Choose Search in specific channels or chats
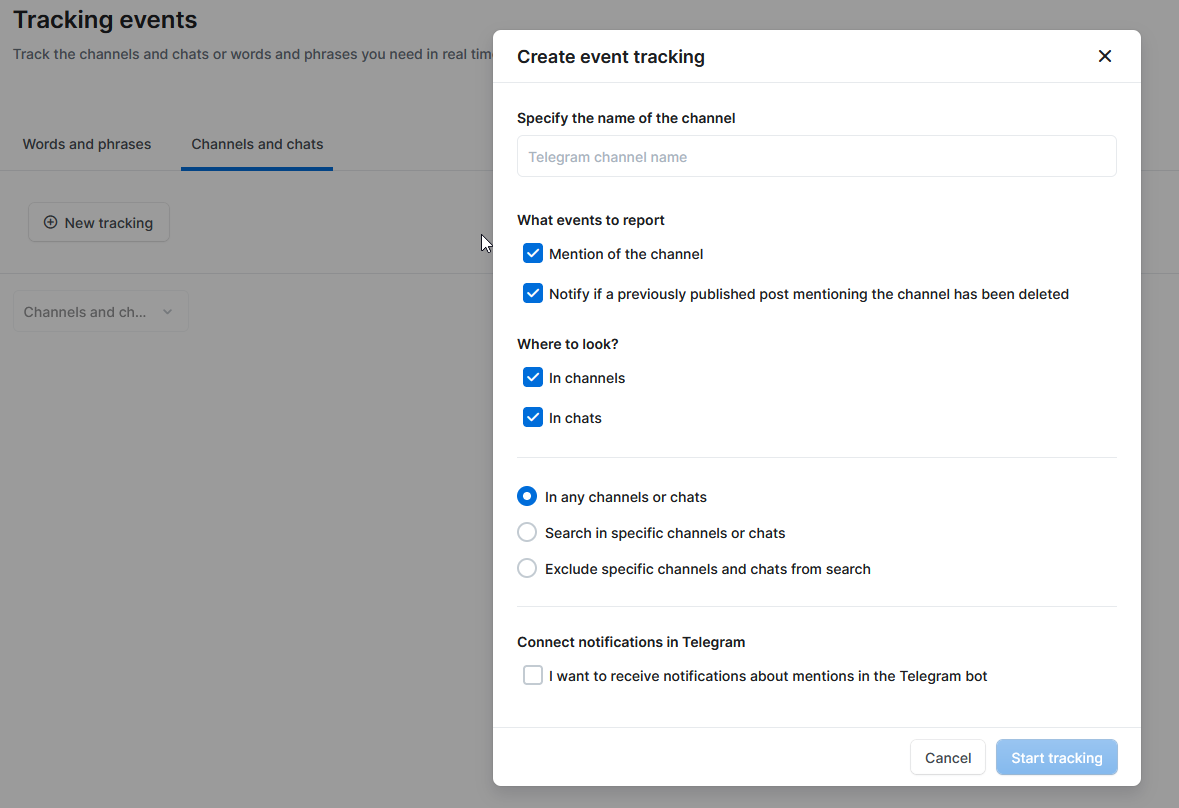 tap(527, 533)
